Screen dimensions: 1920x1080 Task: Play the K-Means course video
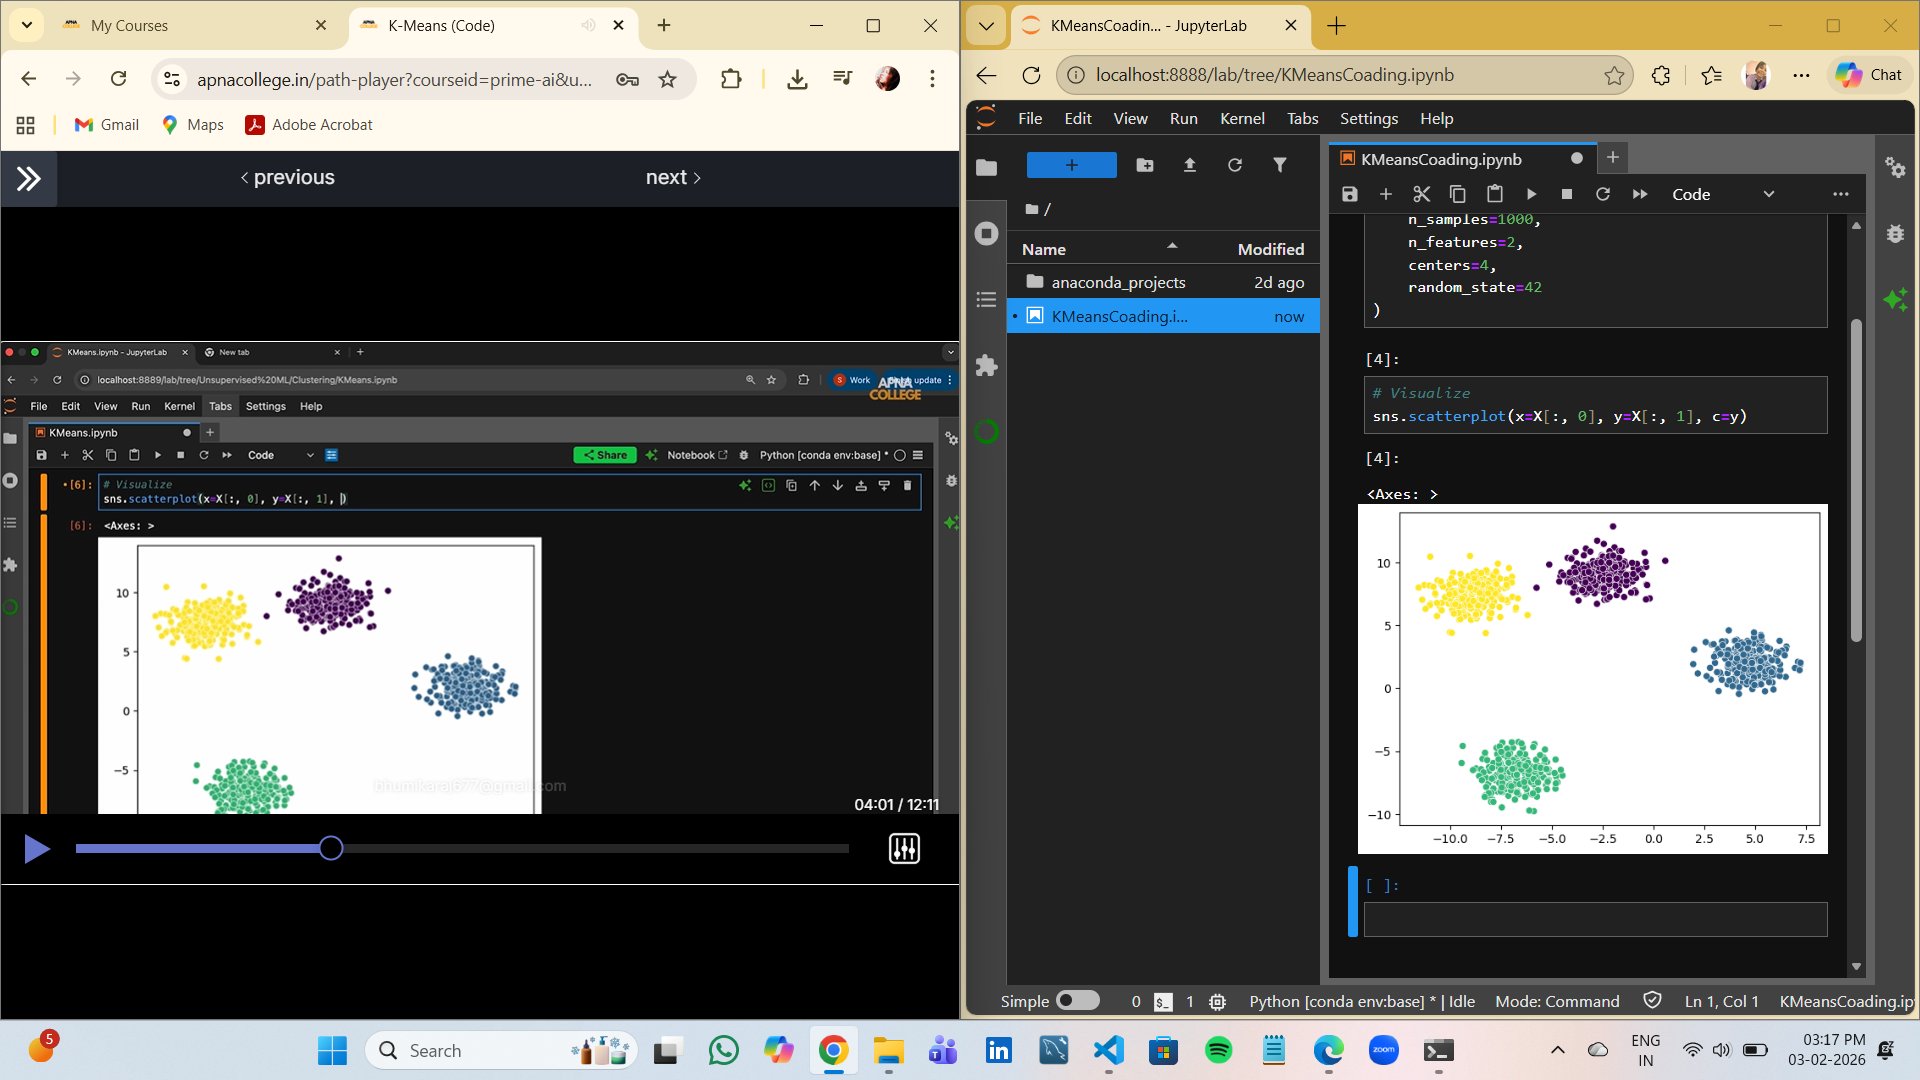click(x=37, y=849)
